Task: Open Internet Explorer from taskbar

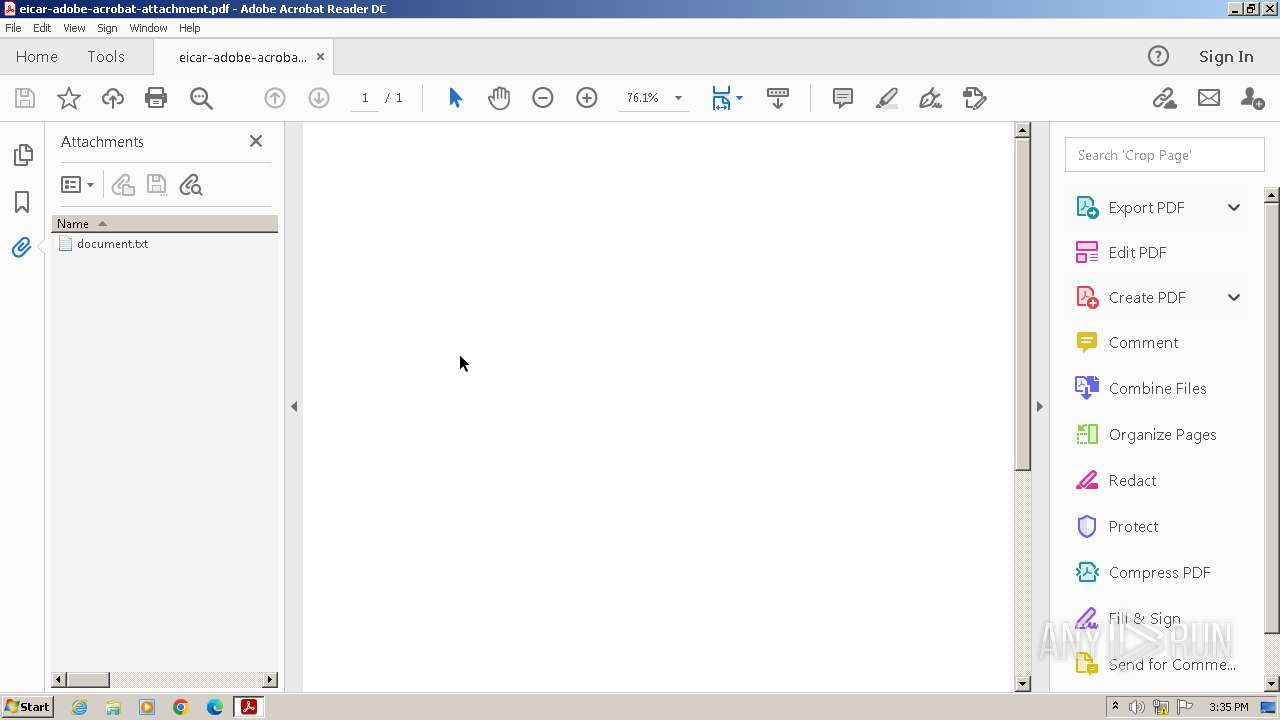Action: pyautogui.click(x=79, y=707)
